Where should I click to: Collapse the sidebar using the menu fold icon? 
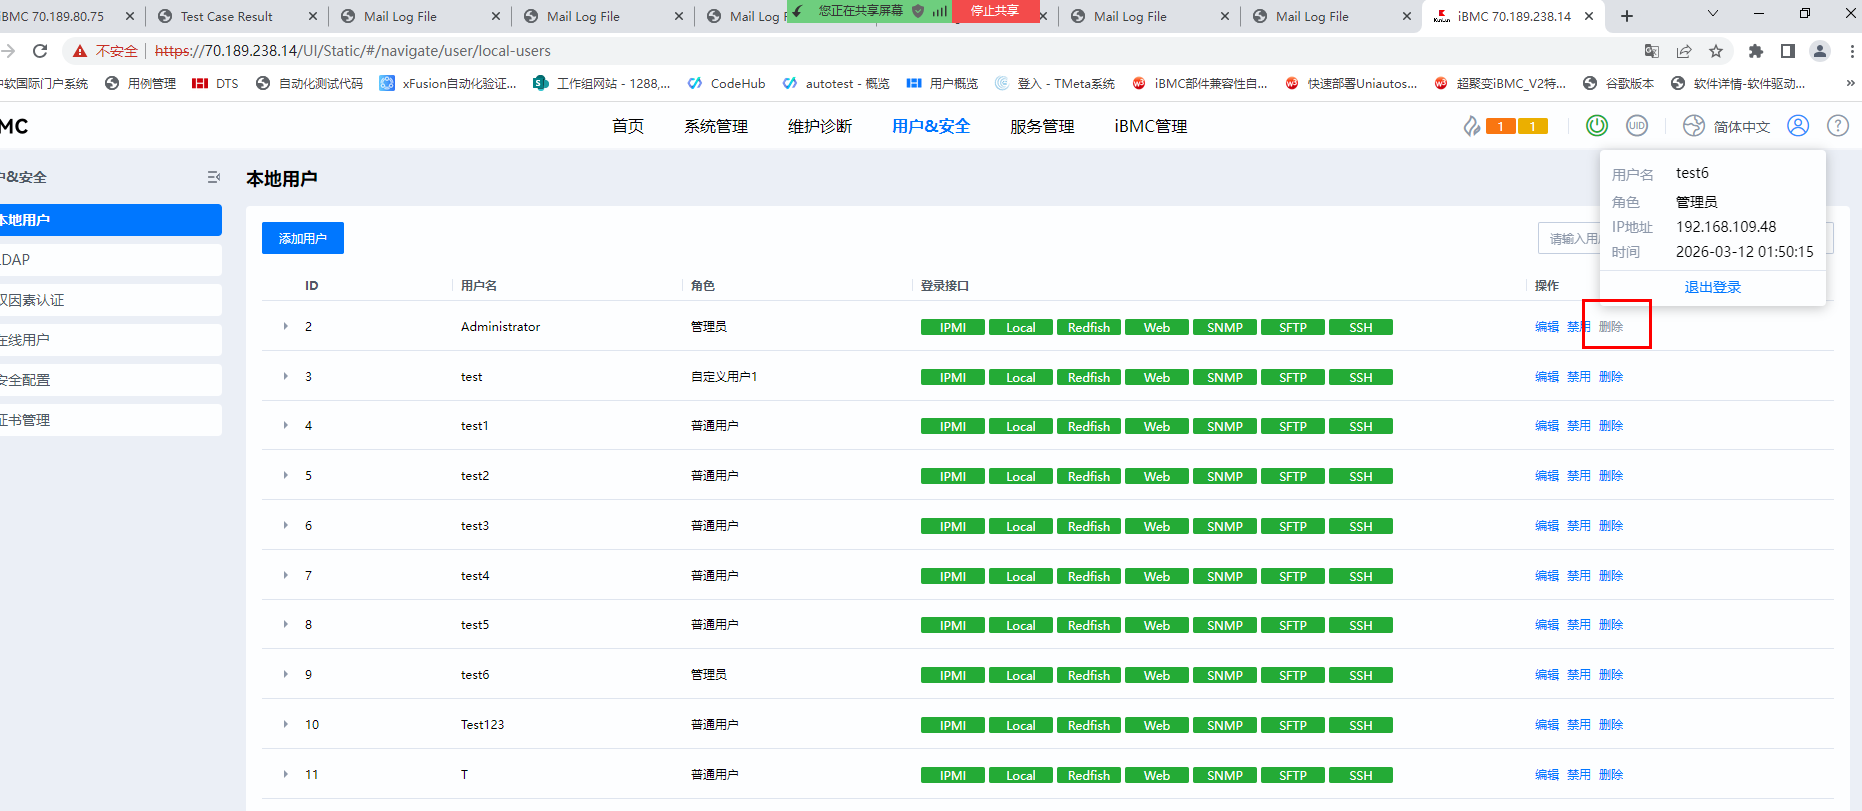click(x=213, y=177)
